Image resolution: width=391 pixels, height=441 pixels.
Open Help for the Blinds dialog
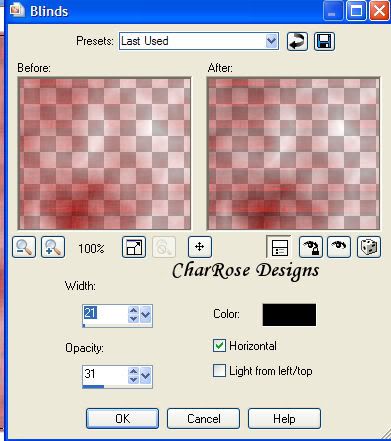pyautogui.click(x=284, y=419)
